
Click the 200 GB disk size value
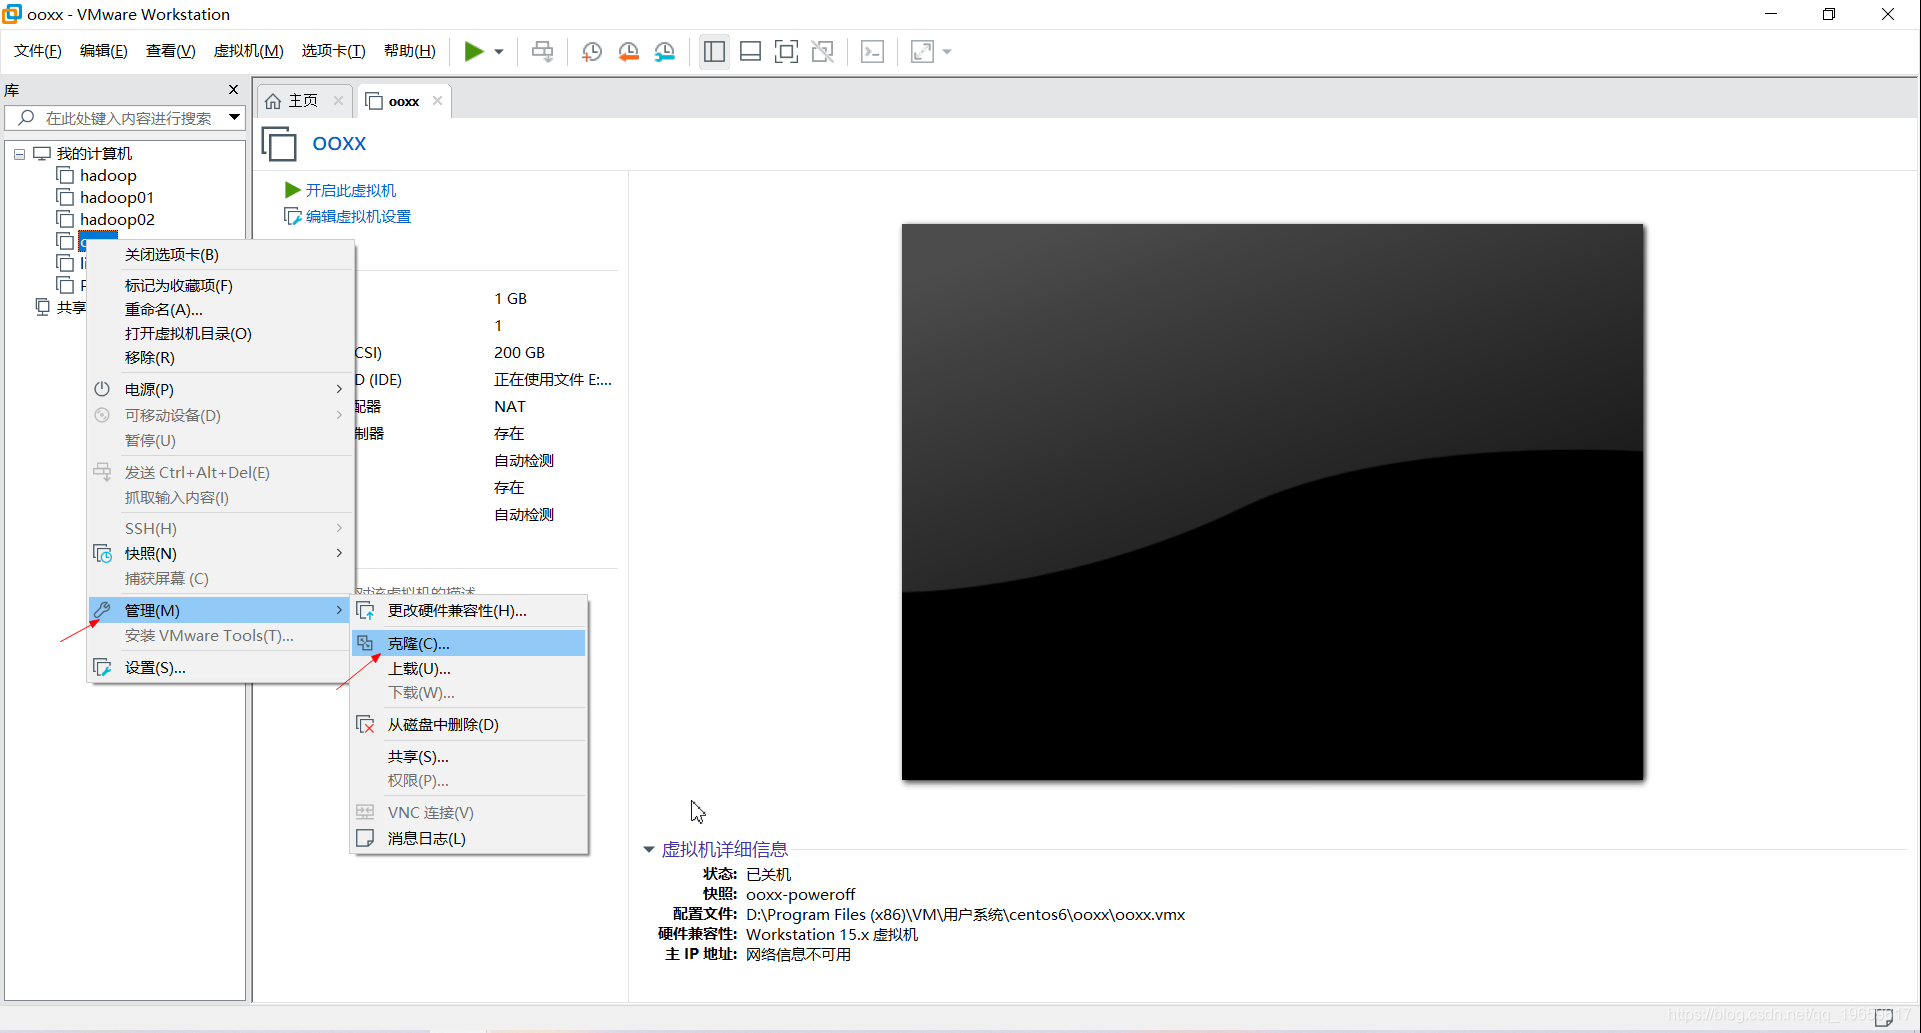click(x=519, y=353)
